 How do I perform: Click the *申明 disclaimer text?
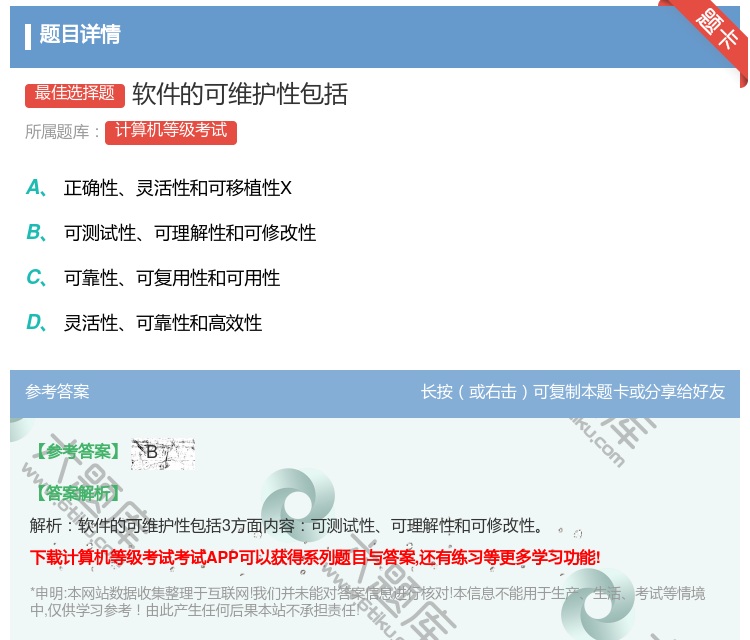tap(367, 601)
